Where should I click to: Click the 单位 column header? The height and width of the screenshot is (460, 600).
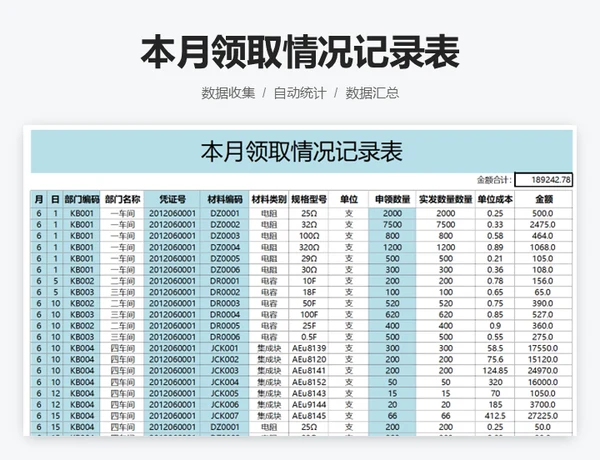[349, 199]
